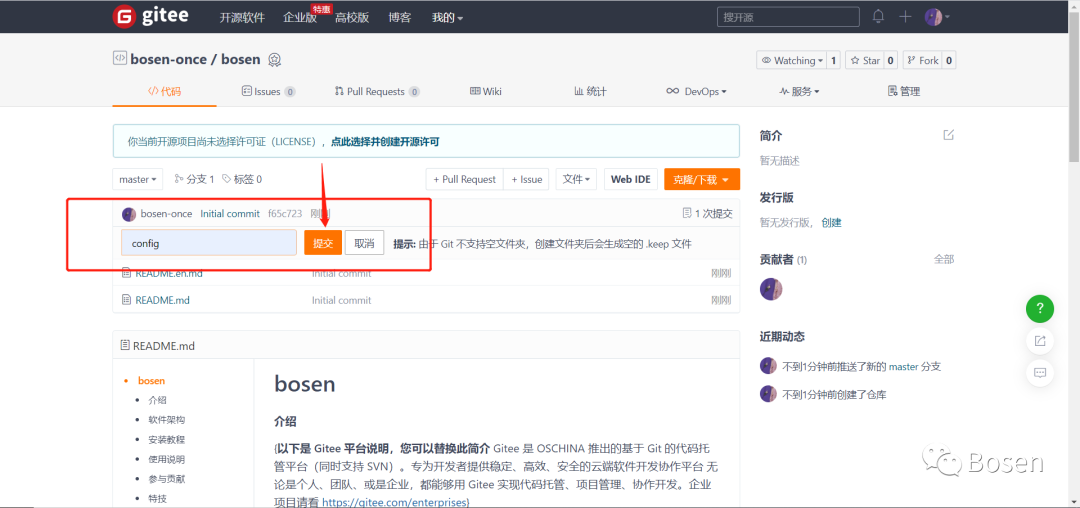Click the Star button
This screenshot has height=508, width=1080.
pos(864,61)
